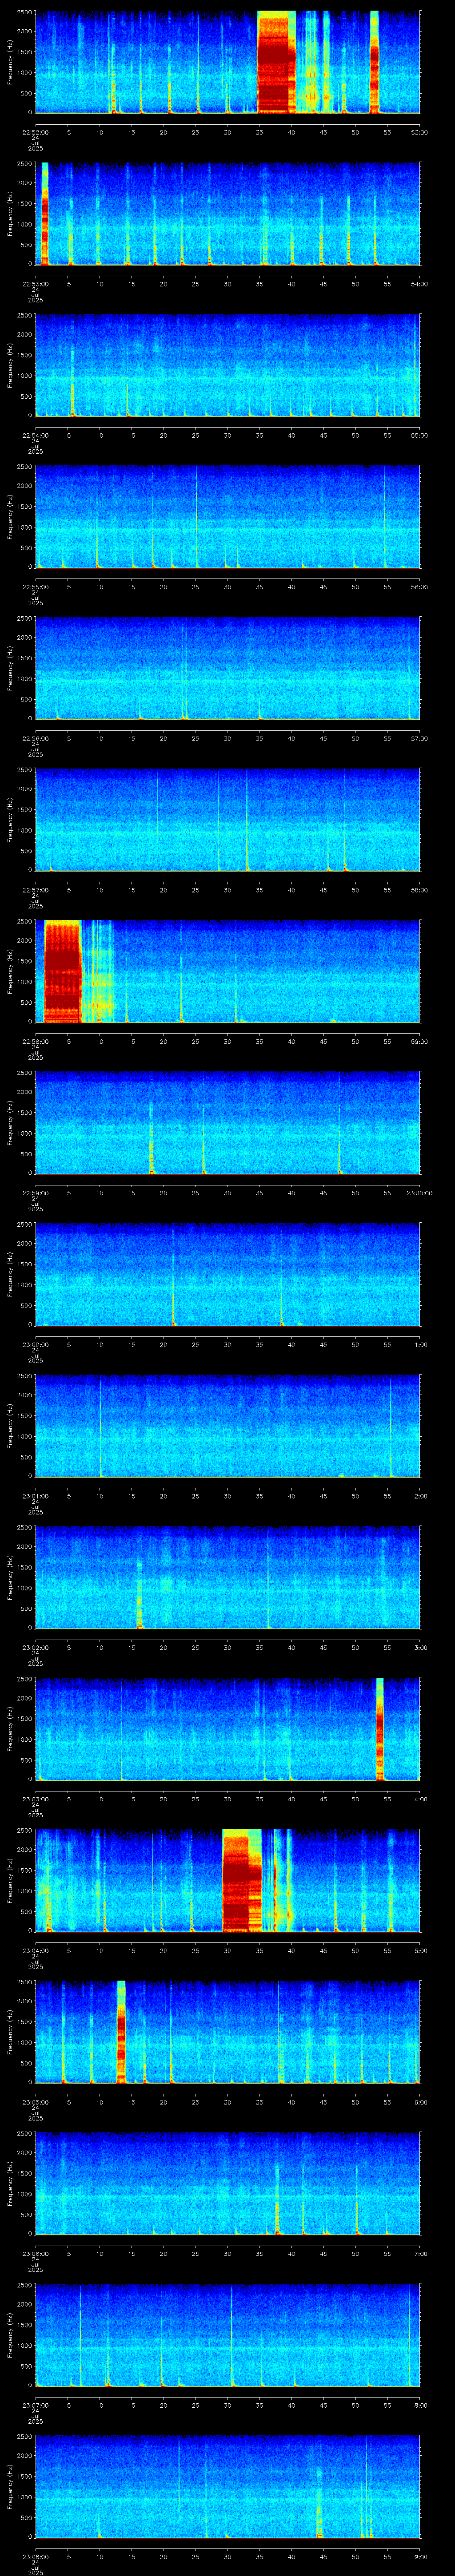The image size is (455, 2576).
Task: Choose the spectrogram panel starting at 22:59:00
Action: 227,1123
